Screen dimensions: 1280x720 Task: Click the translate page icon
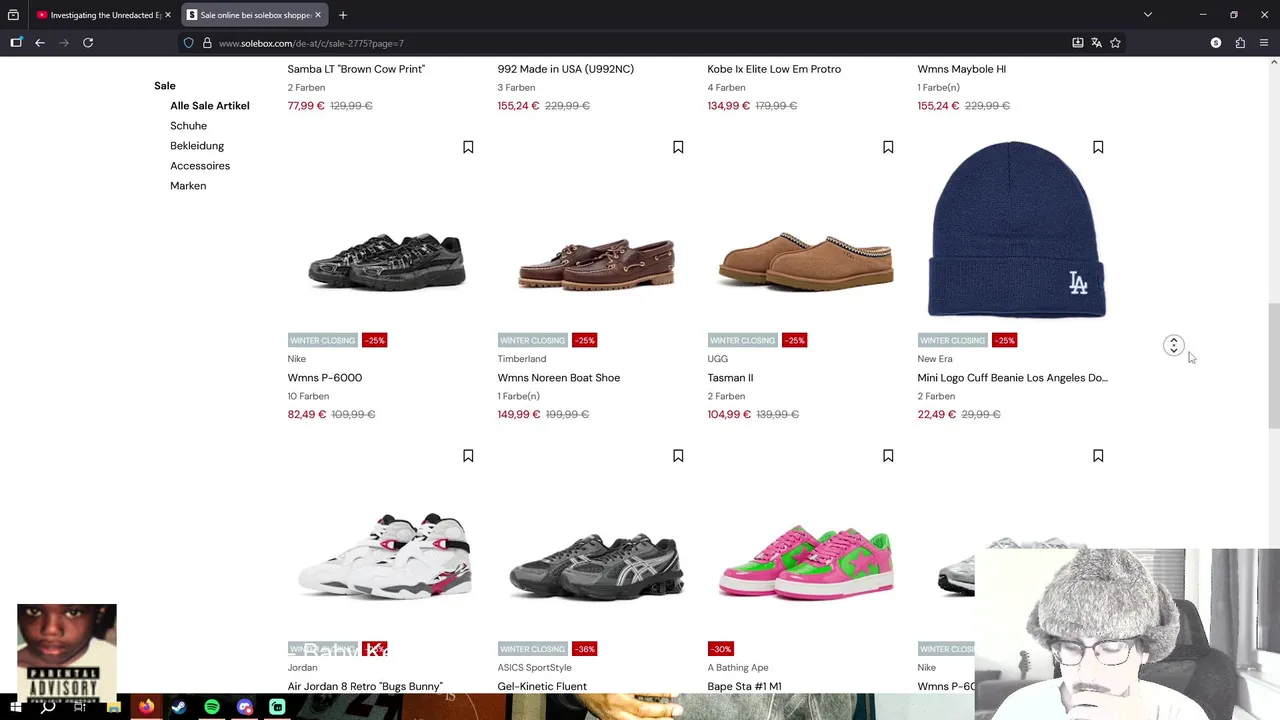(1096, 43)
